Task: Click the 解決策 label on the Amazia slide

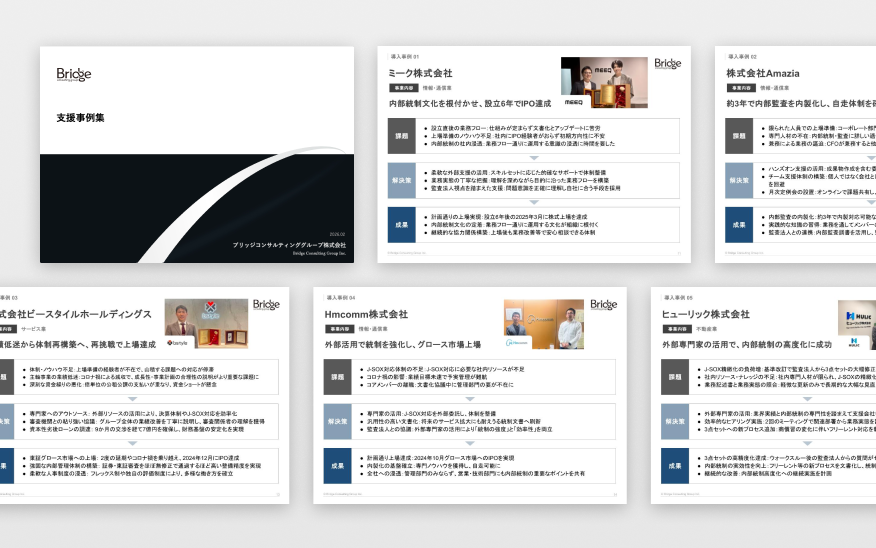Action: 739,181
